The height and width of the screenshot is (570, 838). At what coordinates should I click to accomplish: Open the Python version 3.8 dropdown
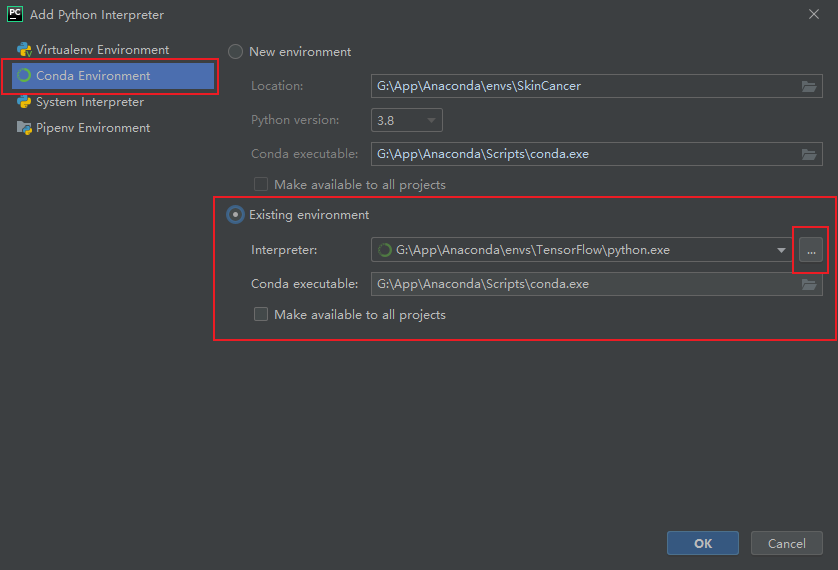coord(407,121)
